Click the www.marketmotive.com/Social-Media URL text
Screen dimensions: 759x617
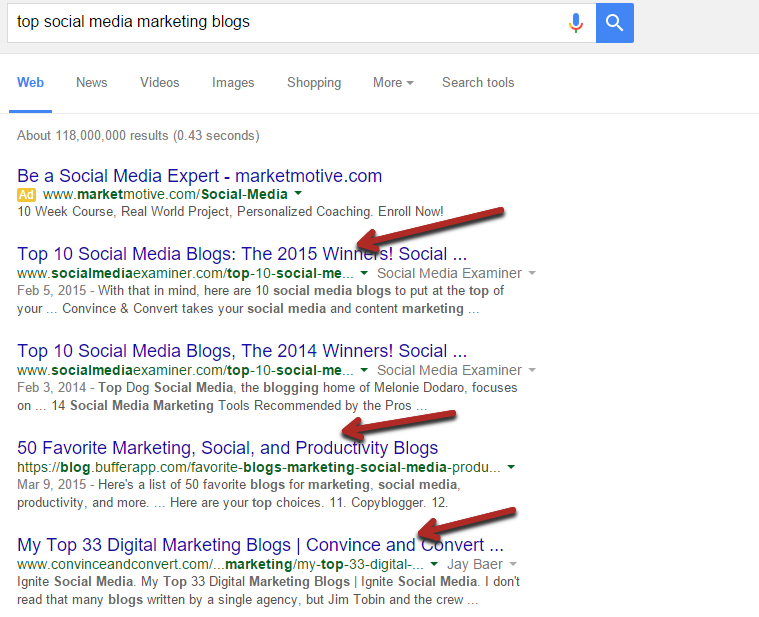click(x=165, y=195)
